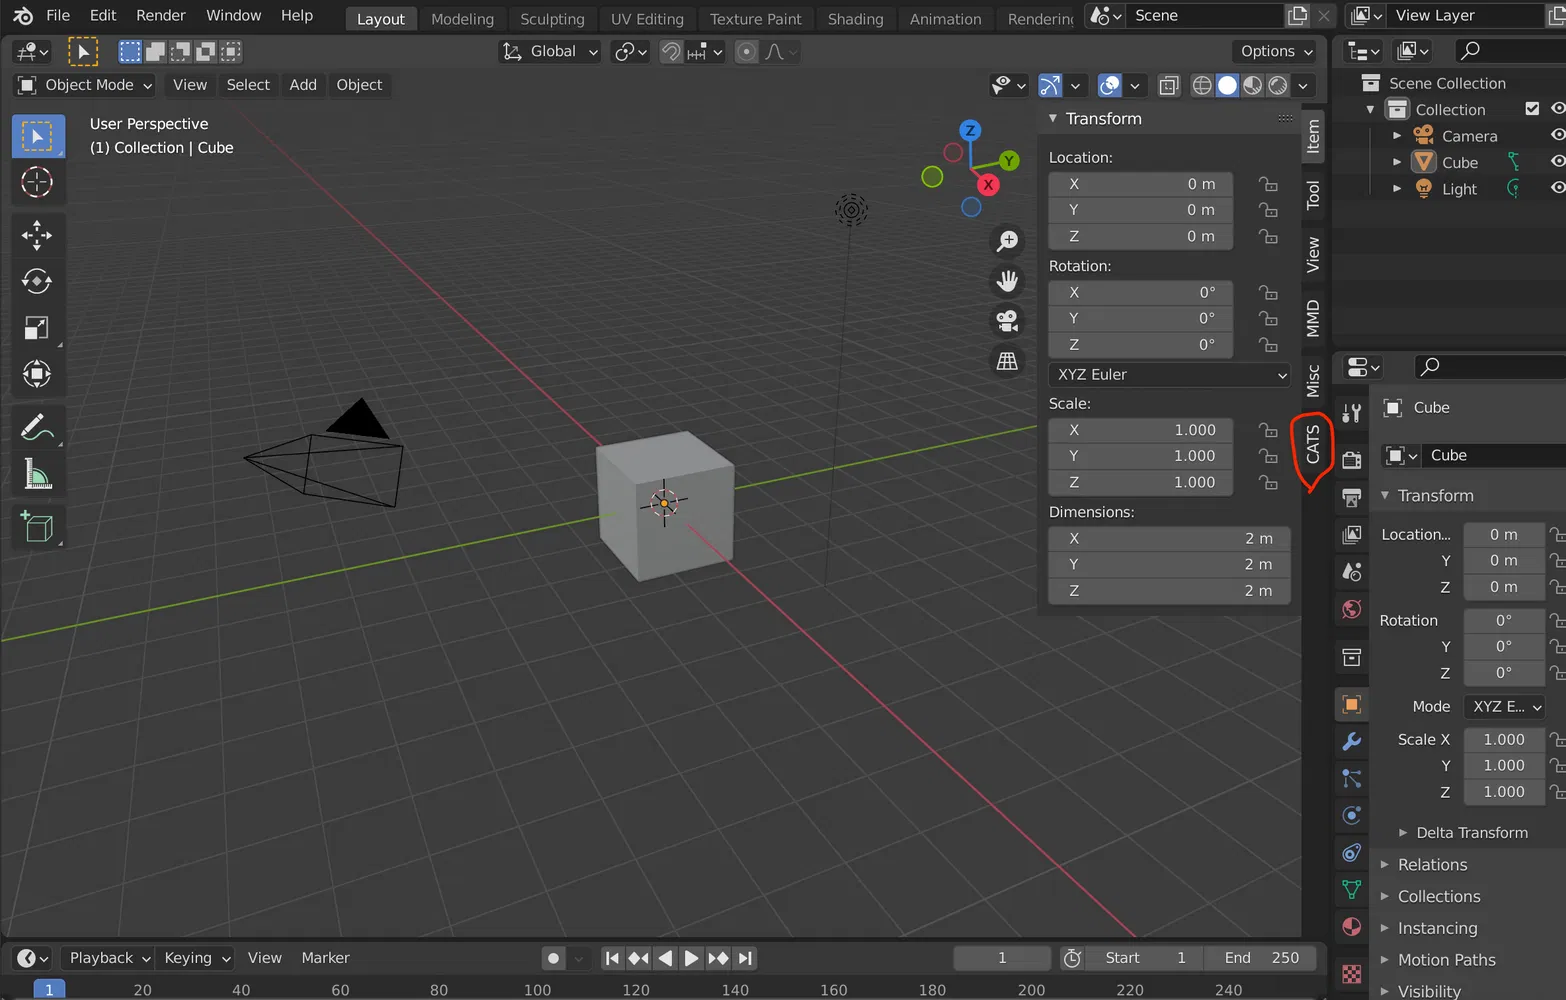Hide the Camera in outliner
This screenshot has width=1566, height=1000.
[1557, 135]
